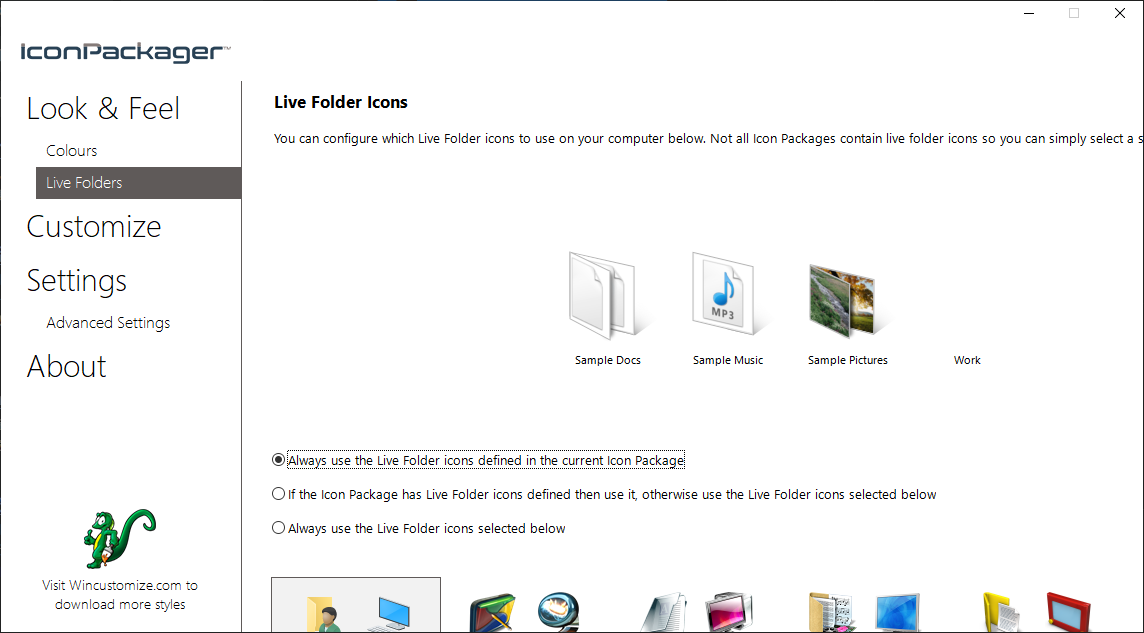Open the Settings section
1144x633 pixels.
click(77, 280)
